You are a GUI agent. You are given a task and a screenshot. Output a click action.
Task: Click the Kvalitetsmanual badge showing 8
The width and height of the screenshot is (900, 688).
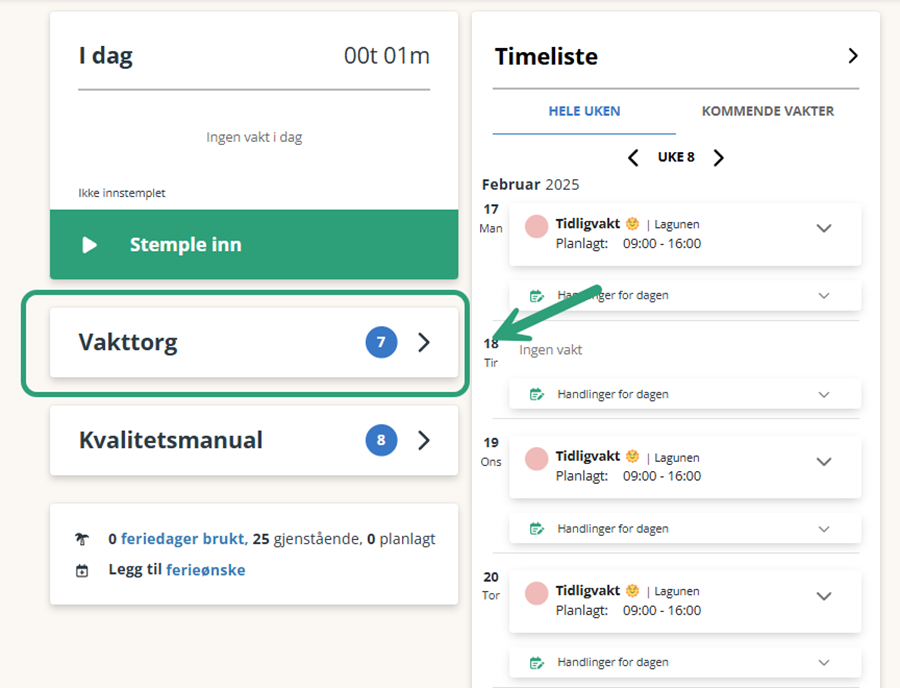(381, 440)
